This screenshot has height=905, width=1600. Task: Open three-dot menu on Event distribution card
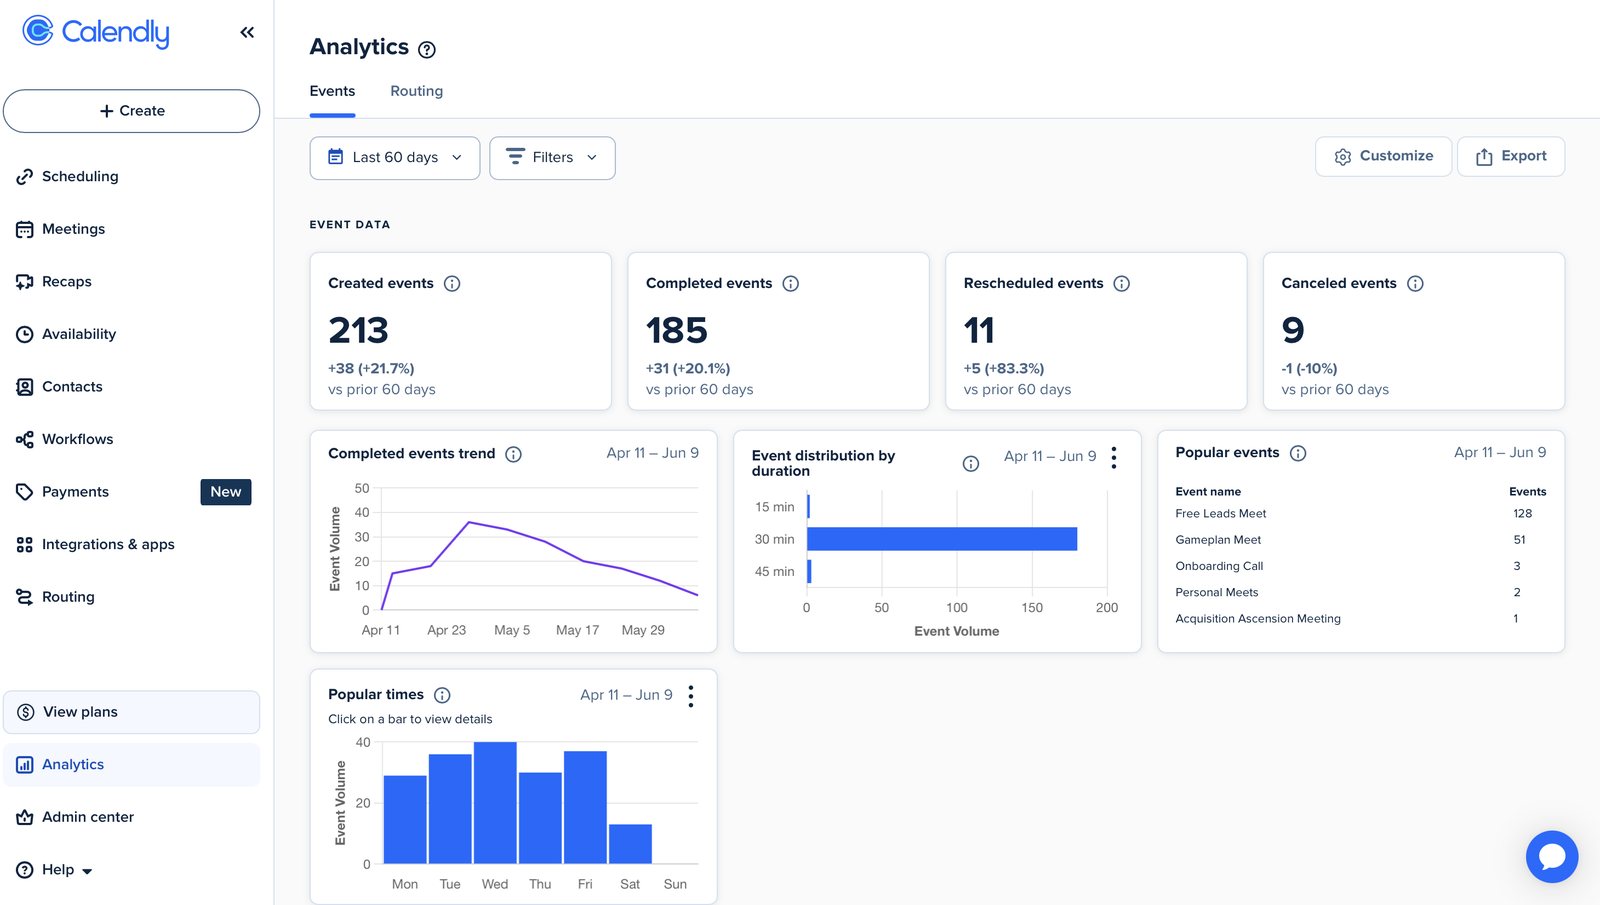coord(1114,458)
